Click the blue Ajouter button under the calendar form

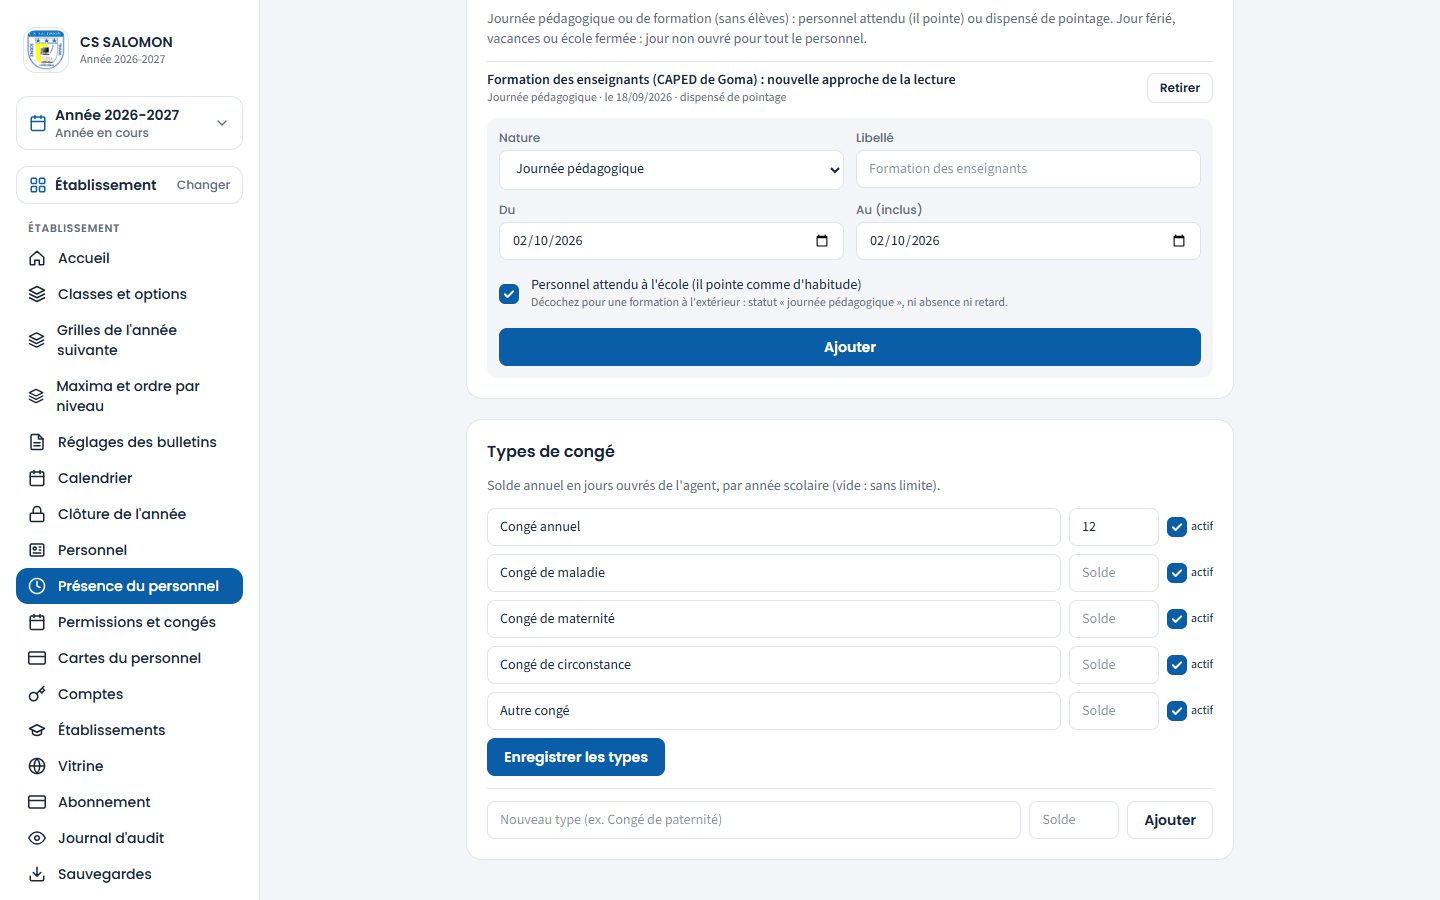click(x=850, y=347)
